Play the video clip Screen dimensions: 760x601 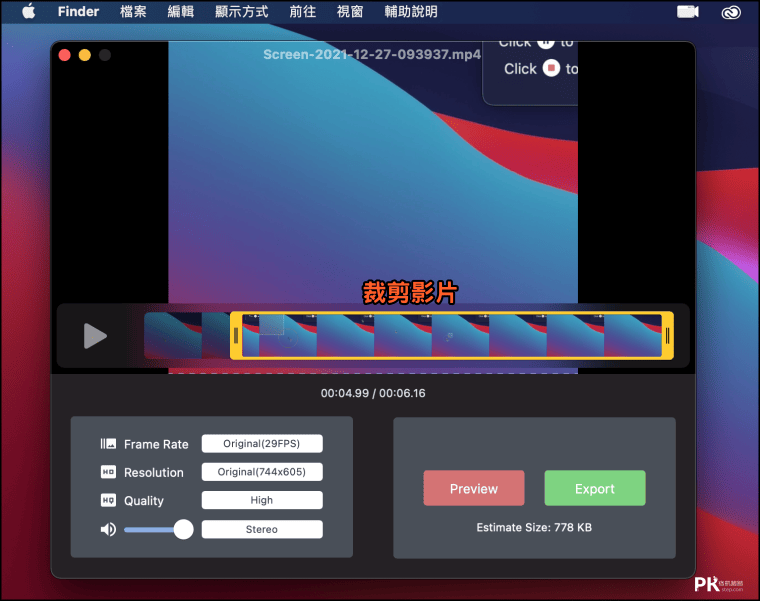pos(95,336)
